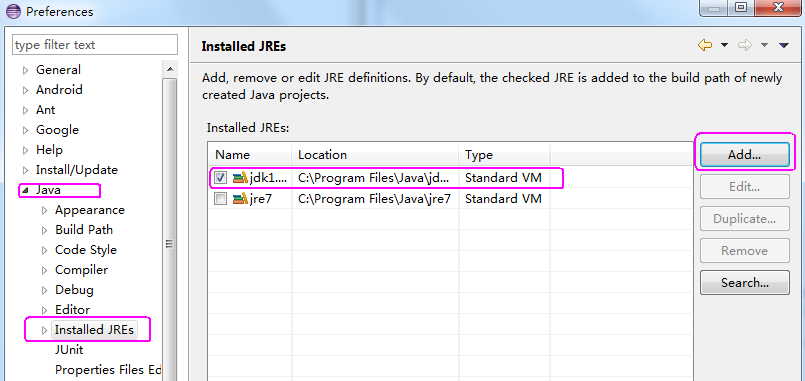Click the jre7 library icon in the table

coord(240,199)
